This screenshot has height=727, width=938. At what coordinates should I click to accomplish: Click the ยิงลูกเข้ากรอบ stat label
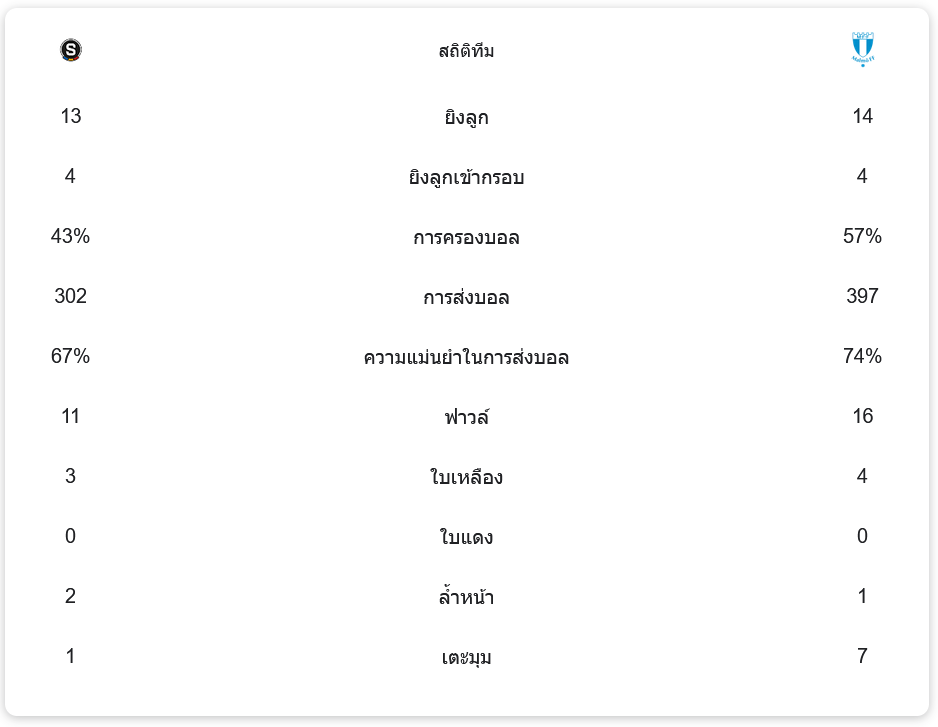pos(466,178)
